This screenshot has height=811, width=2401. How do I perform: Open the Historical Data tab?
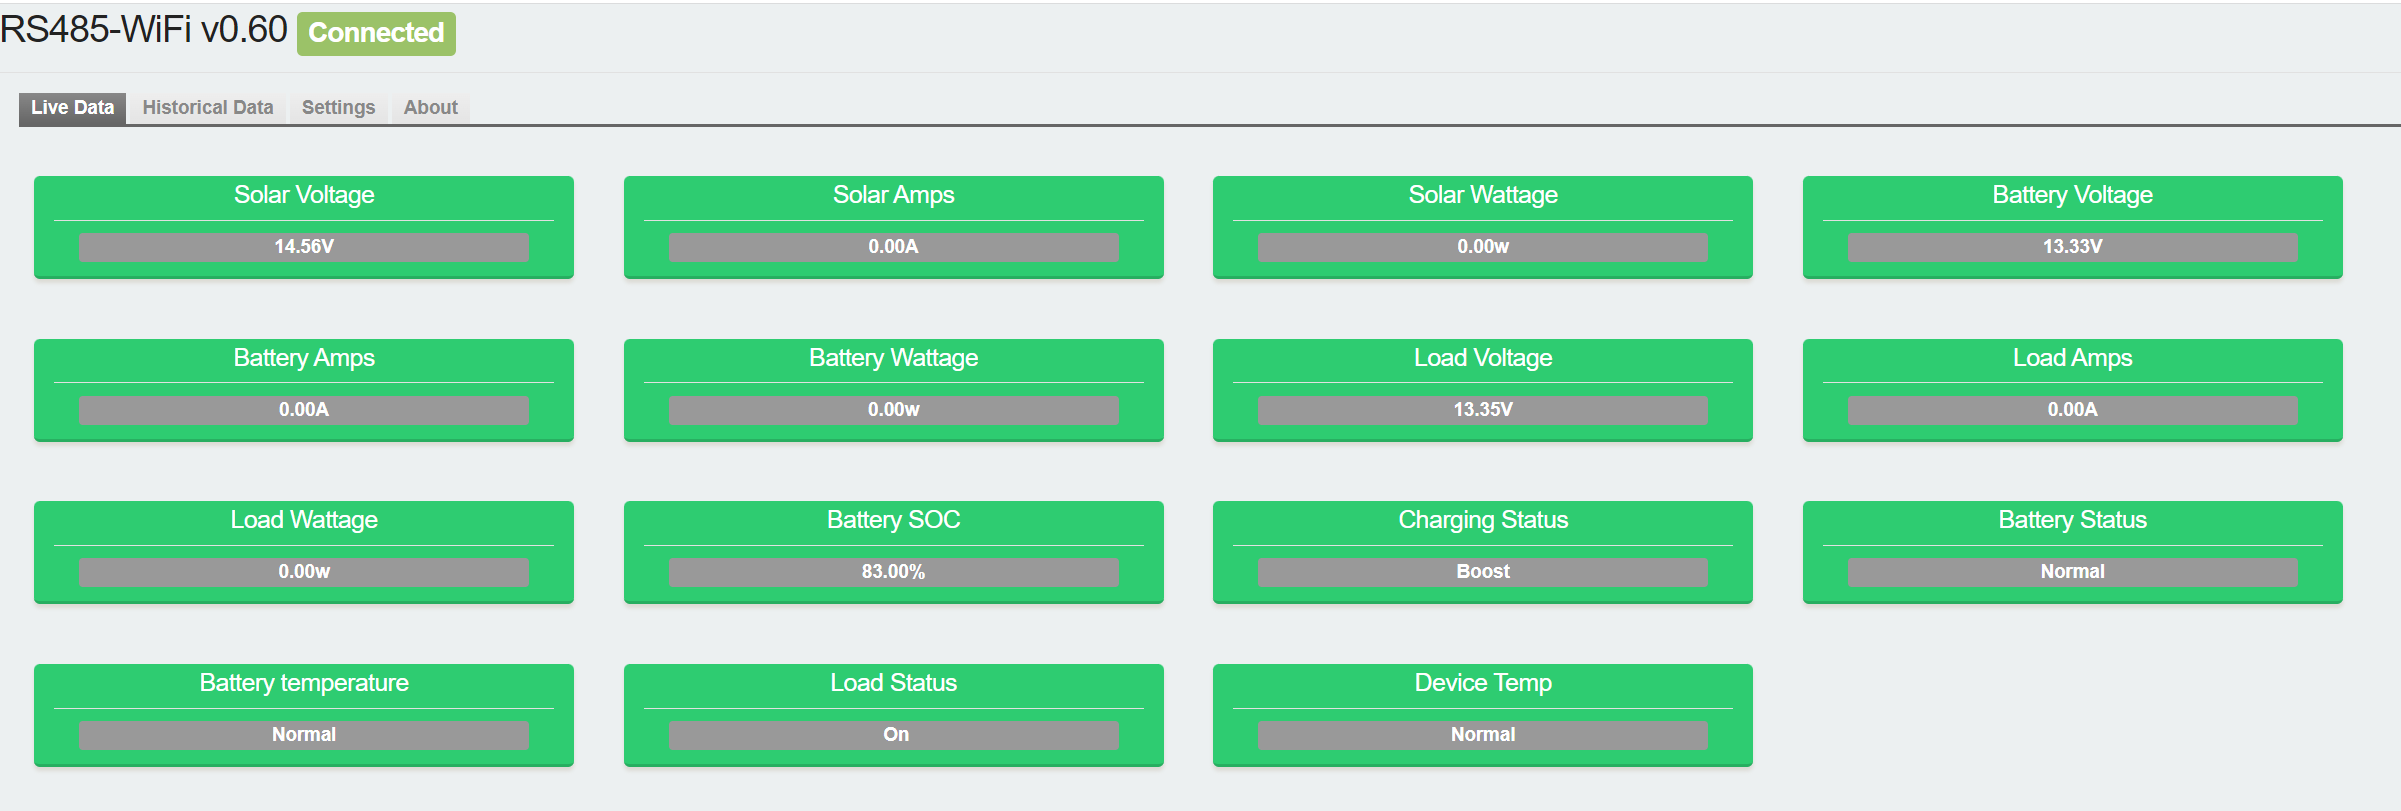tap(208, 108)
